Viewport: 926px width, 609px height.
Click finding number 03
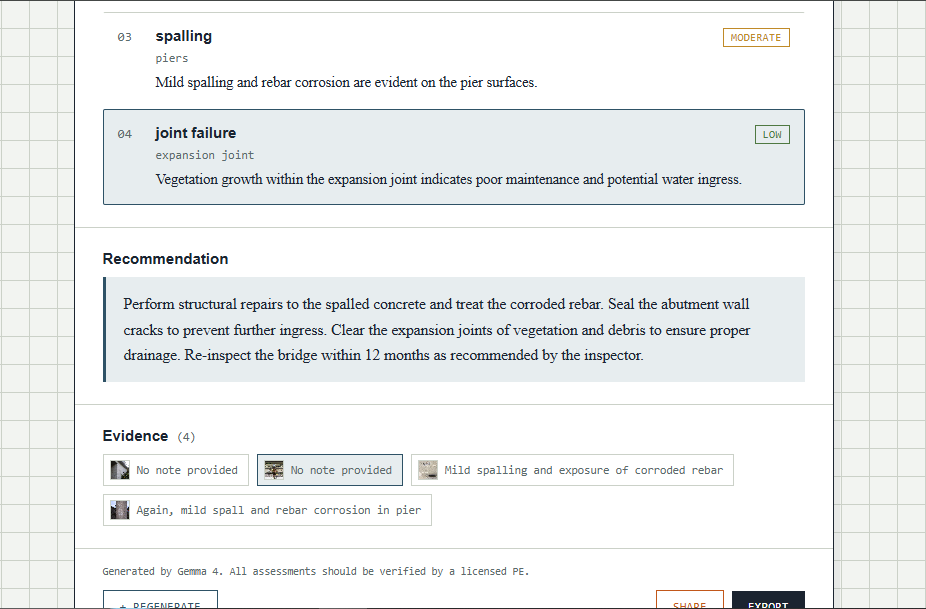click(125, 37)
